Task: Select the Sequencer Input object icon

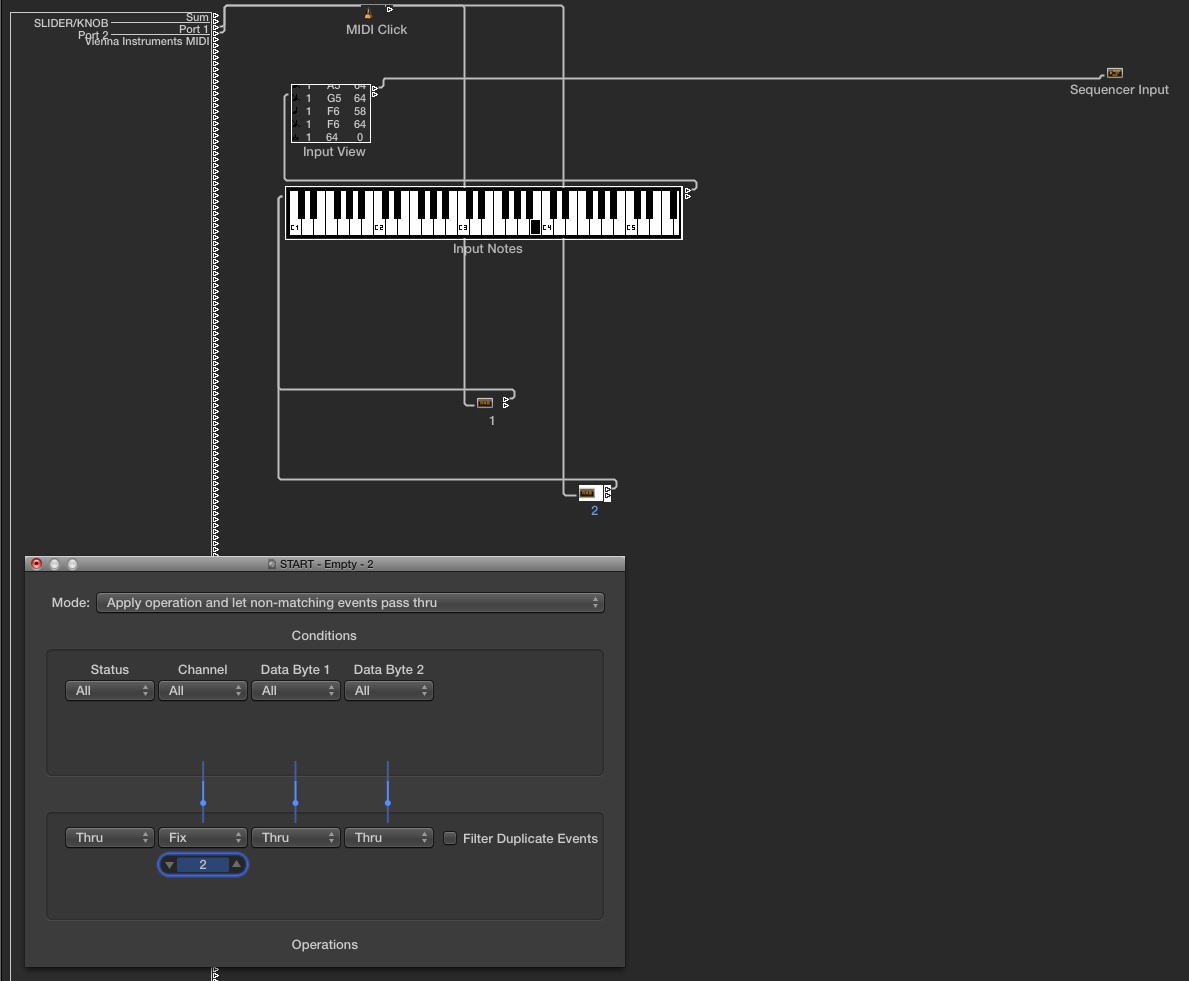Action: pyautogui.click(x=1114, y=73)
